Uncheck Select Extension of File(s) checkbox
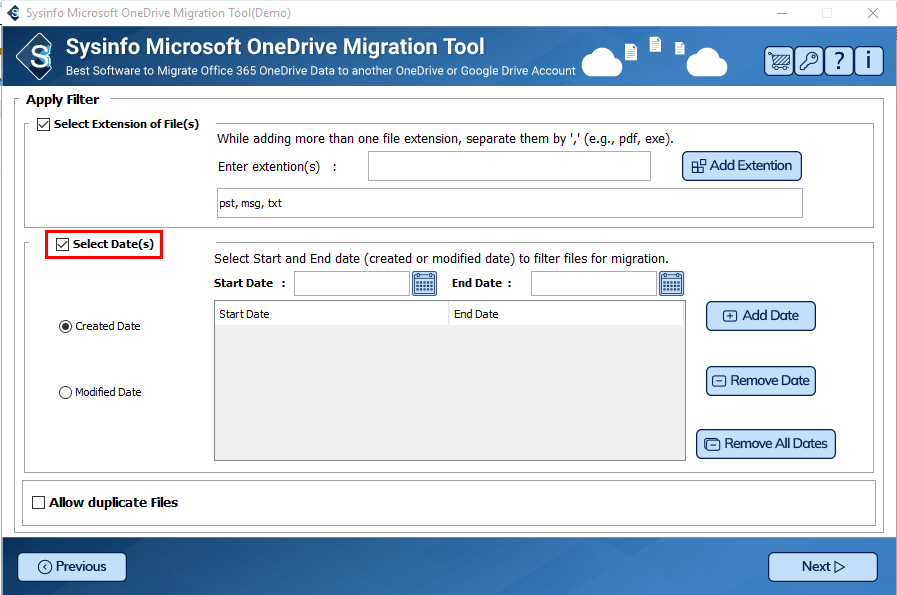897x595 pixels. [x=43, y=125]
